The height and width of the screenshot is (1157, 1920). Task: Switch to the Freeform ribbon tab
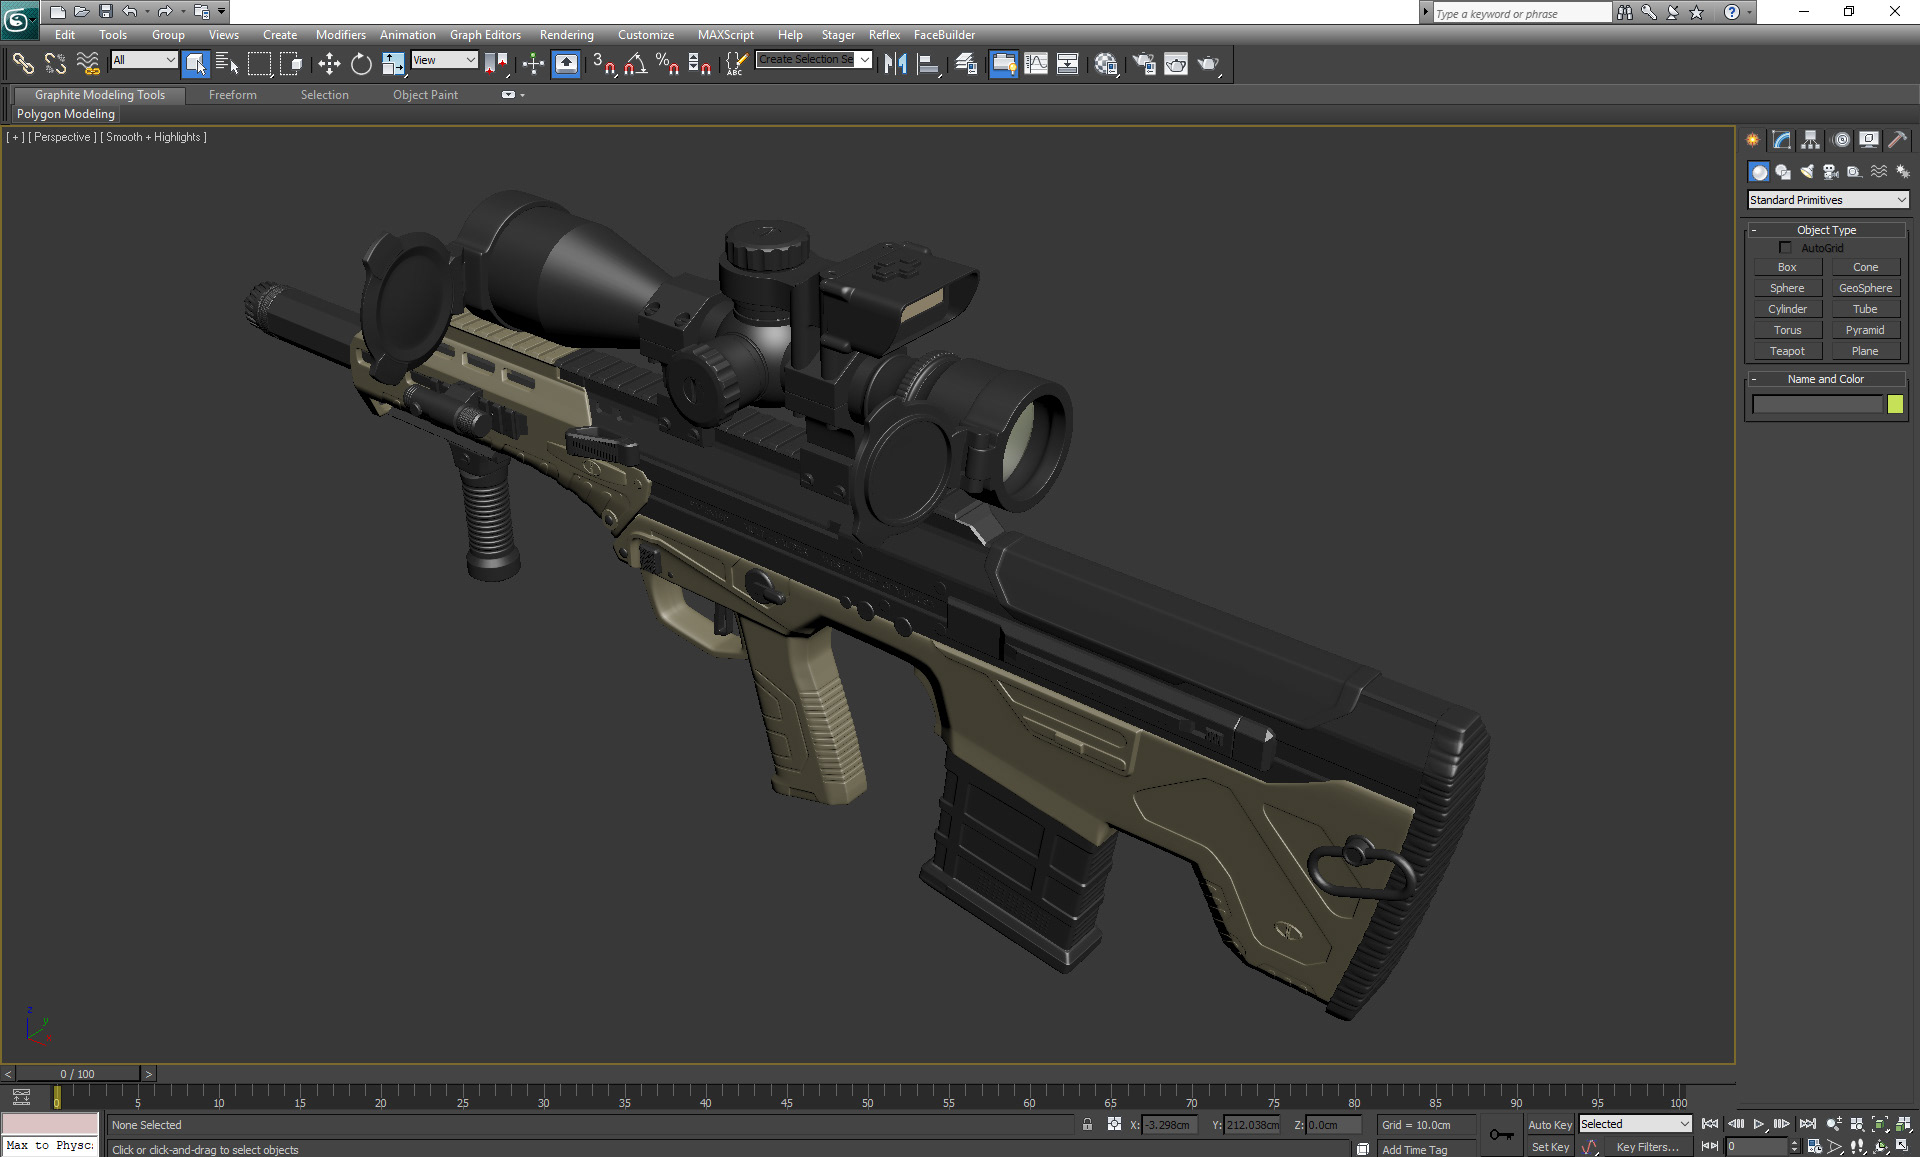232,94
